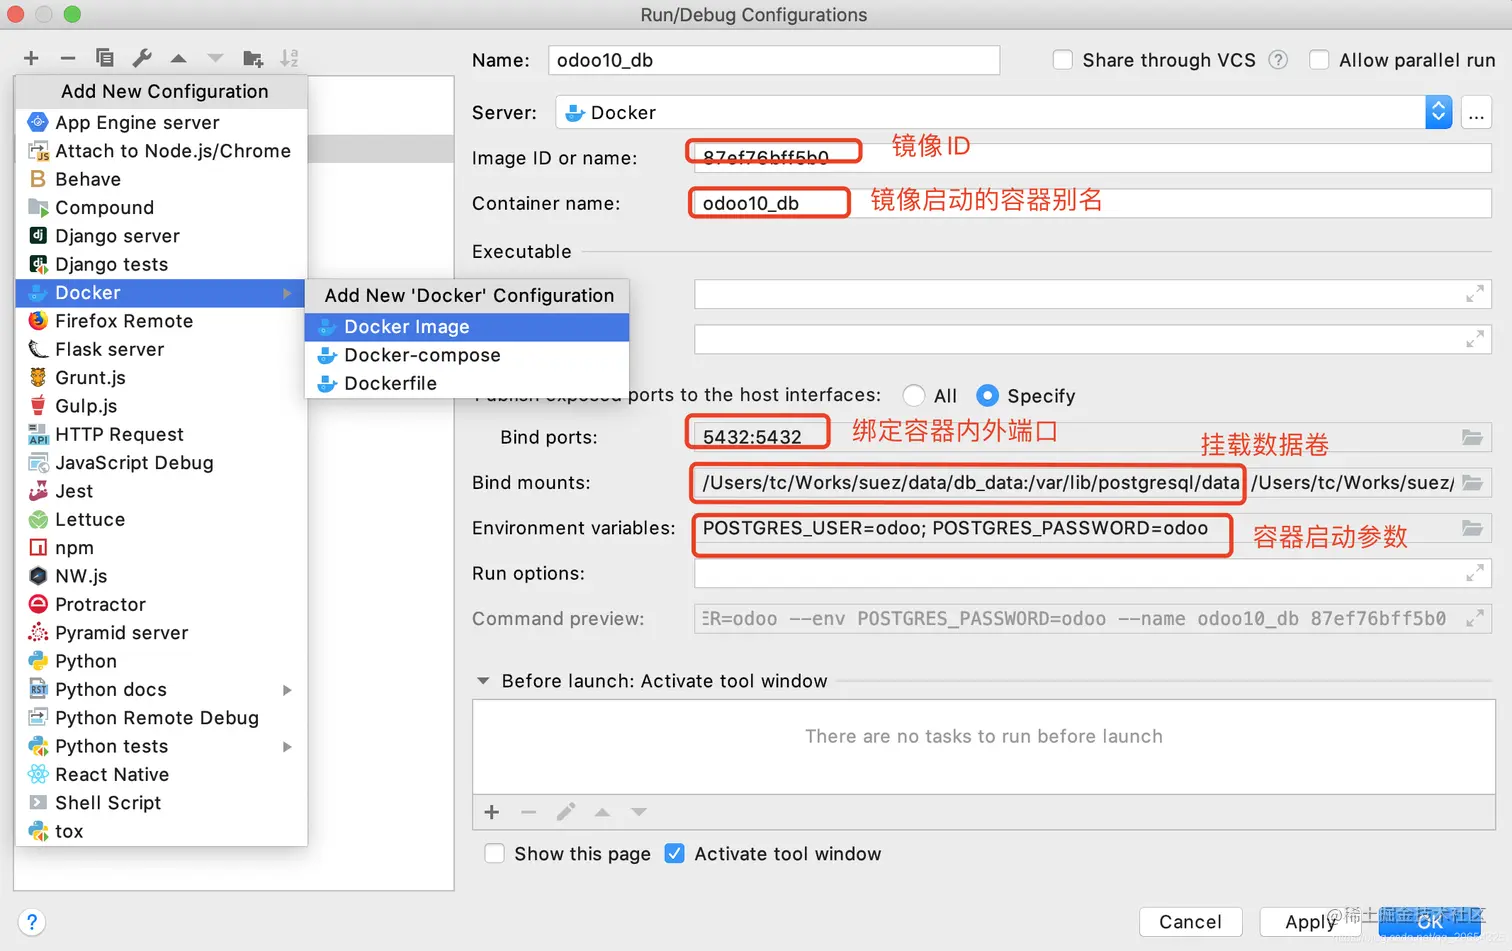Select the All ports radio button
Screen dimensions: 1512x951
pos(913,396)
